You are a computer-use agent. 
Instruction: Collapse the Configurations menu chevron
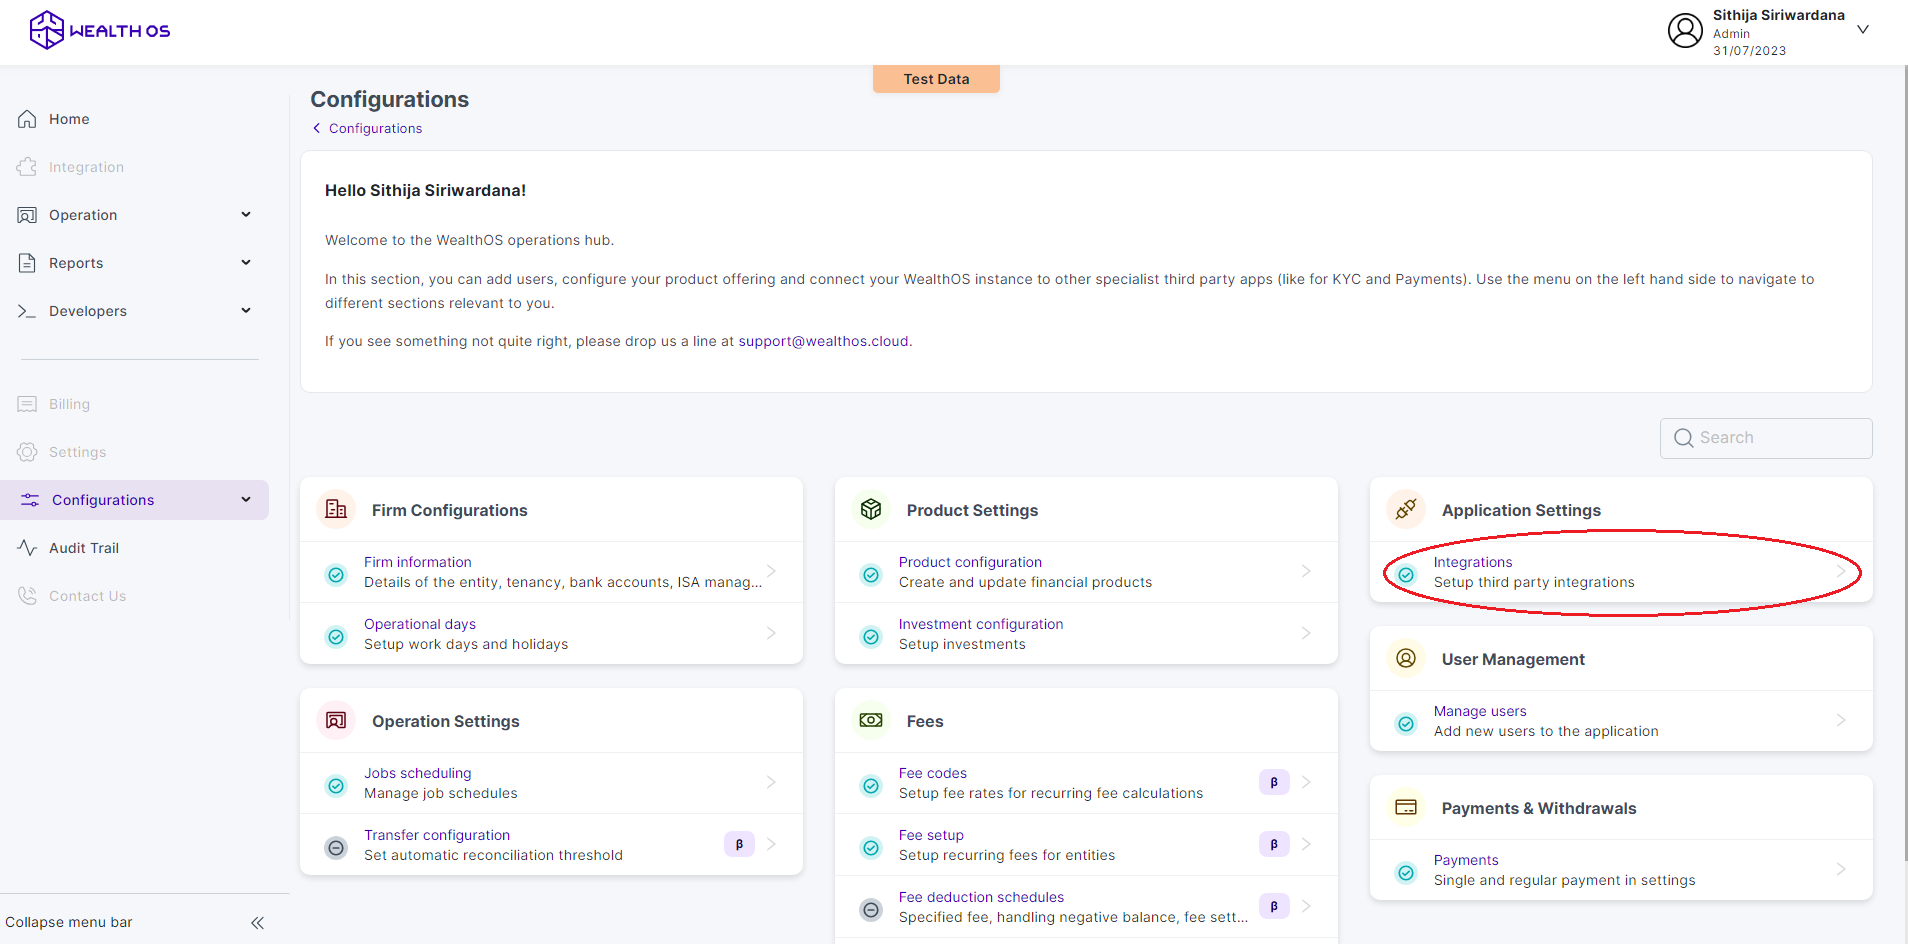[246, 500]
